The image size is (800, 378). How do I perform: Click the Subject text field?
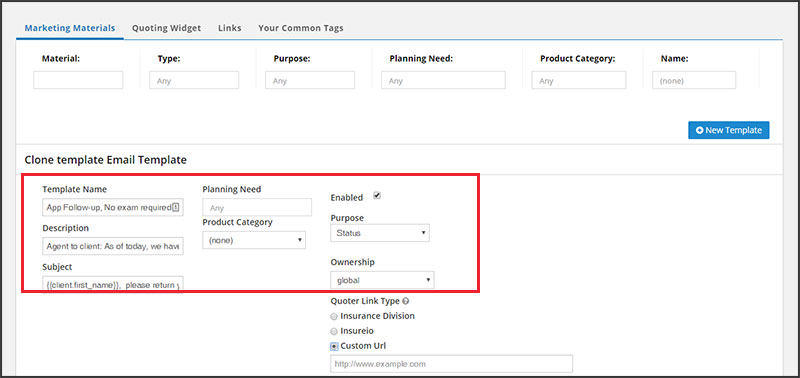[112, 285]
